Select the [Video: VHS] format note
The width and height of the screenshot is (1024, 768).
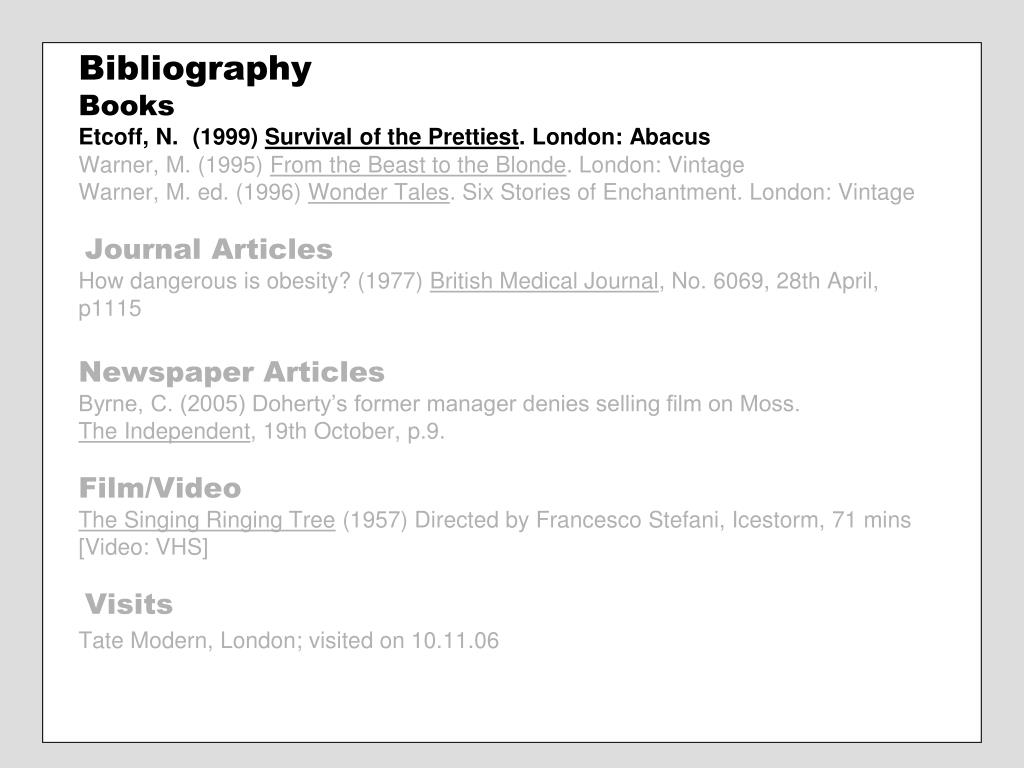[x=144, y=548]
